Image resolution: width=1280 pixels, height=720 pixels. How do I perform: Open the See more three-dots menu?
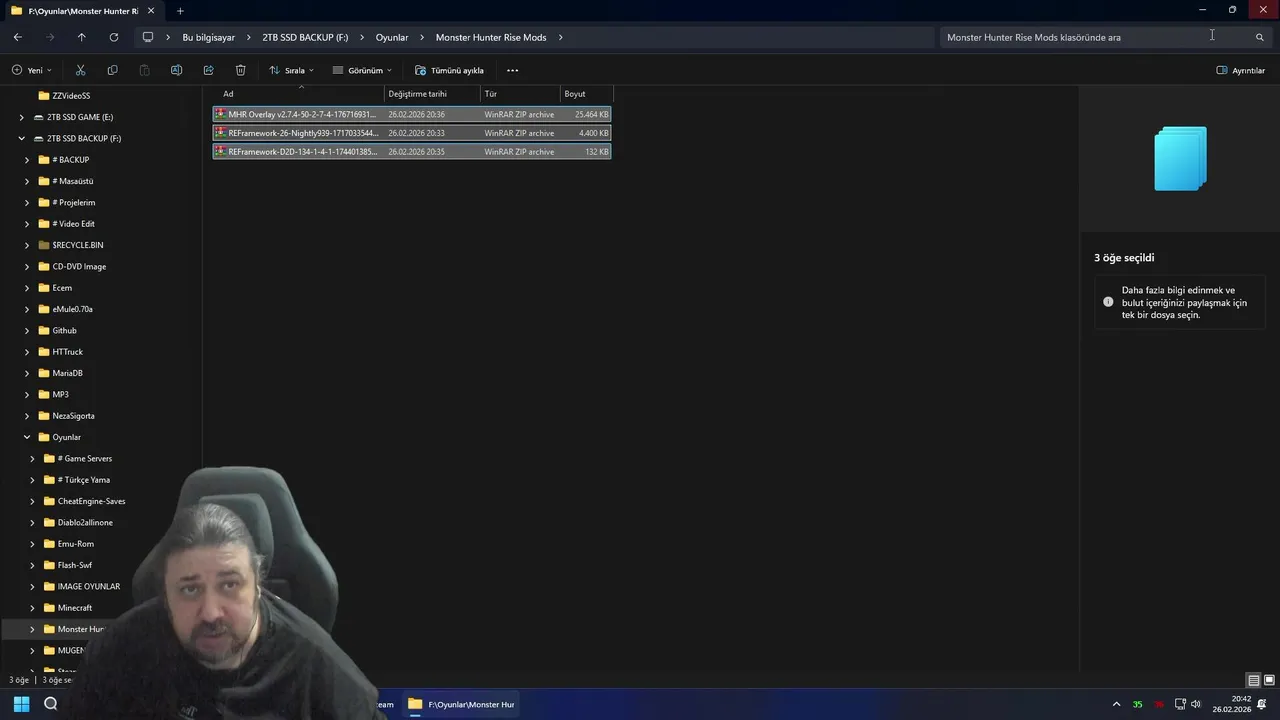(512, 70)
